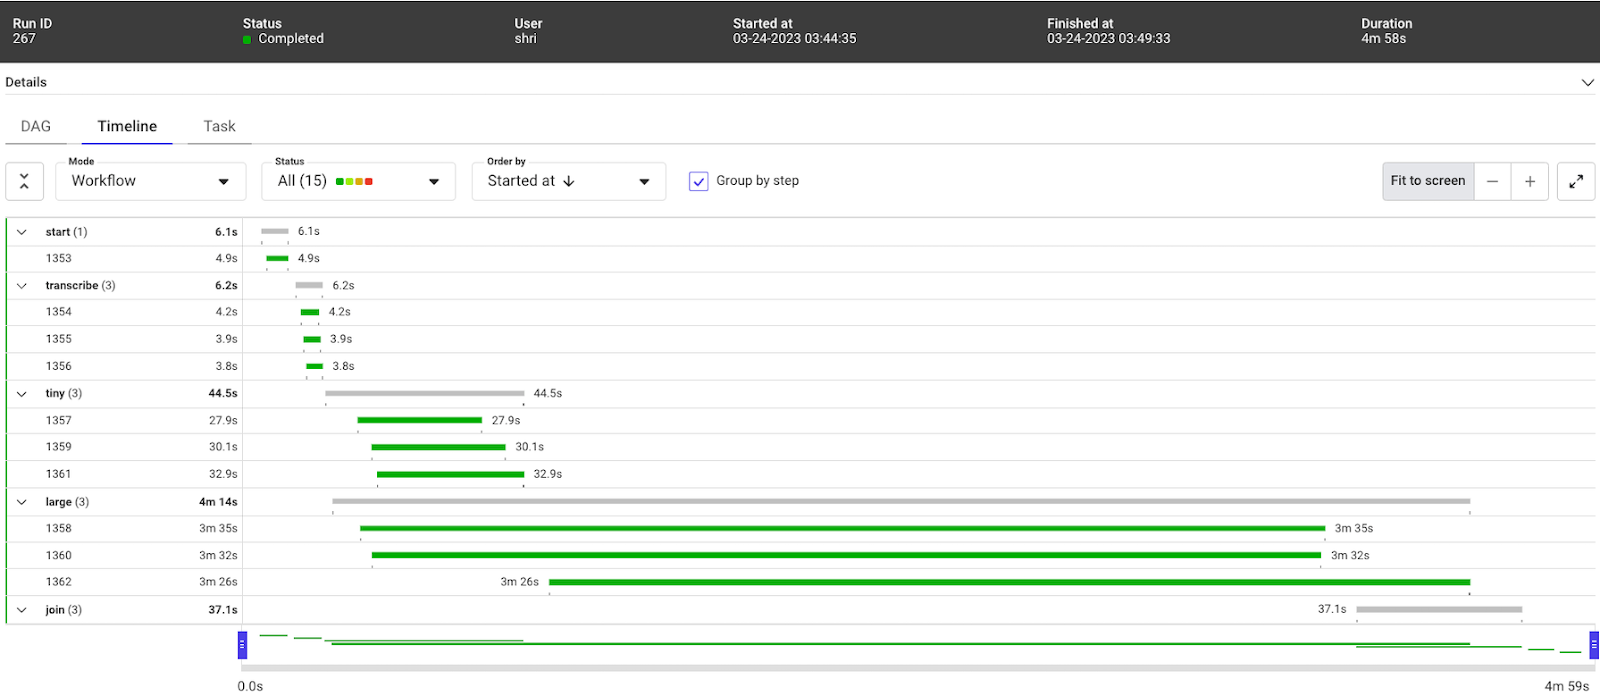Collapse the tiny step group
This screenshot has width=1600, height=696.
point(22,394)
